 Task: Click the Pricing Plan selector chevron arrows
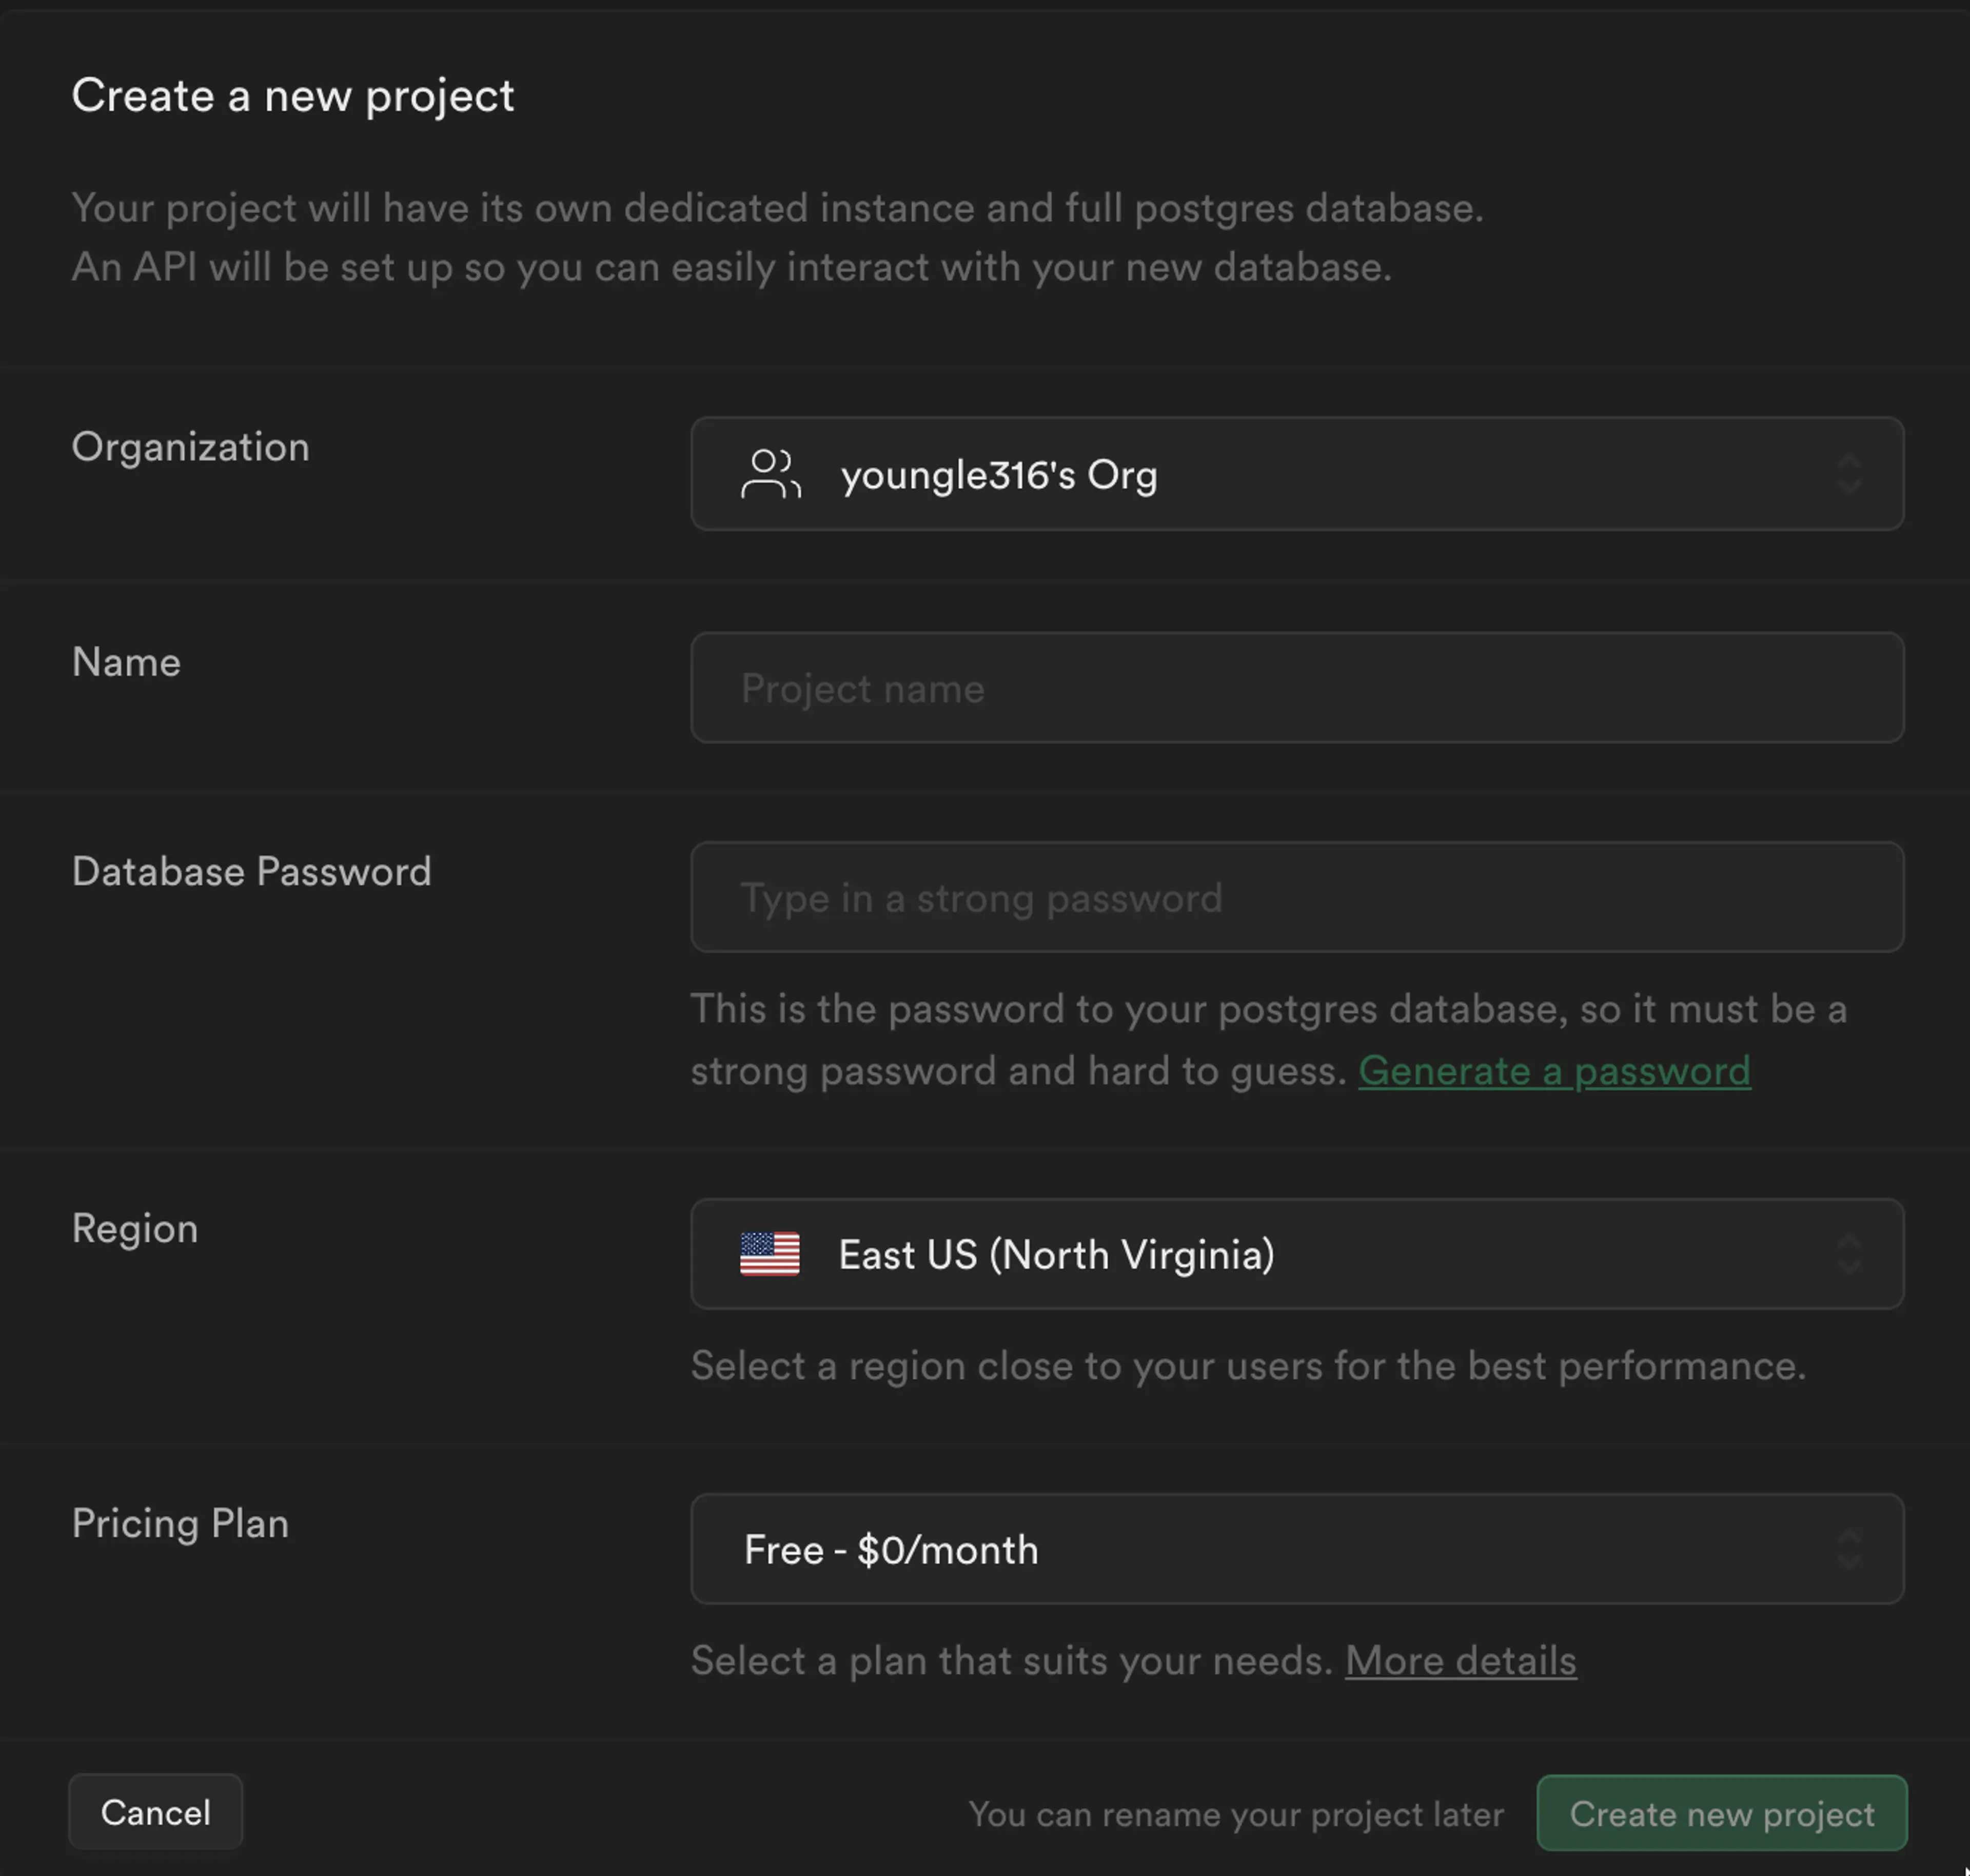1849,1549
